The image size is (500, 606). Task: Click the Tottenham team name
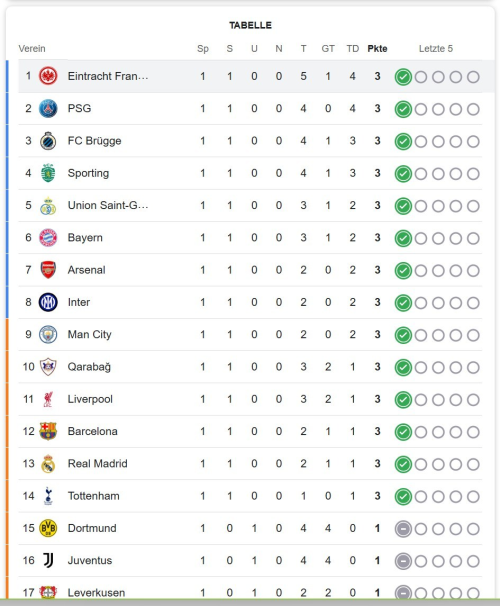click(94, 496)
